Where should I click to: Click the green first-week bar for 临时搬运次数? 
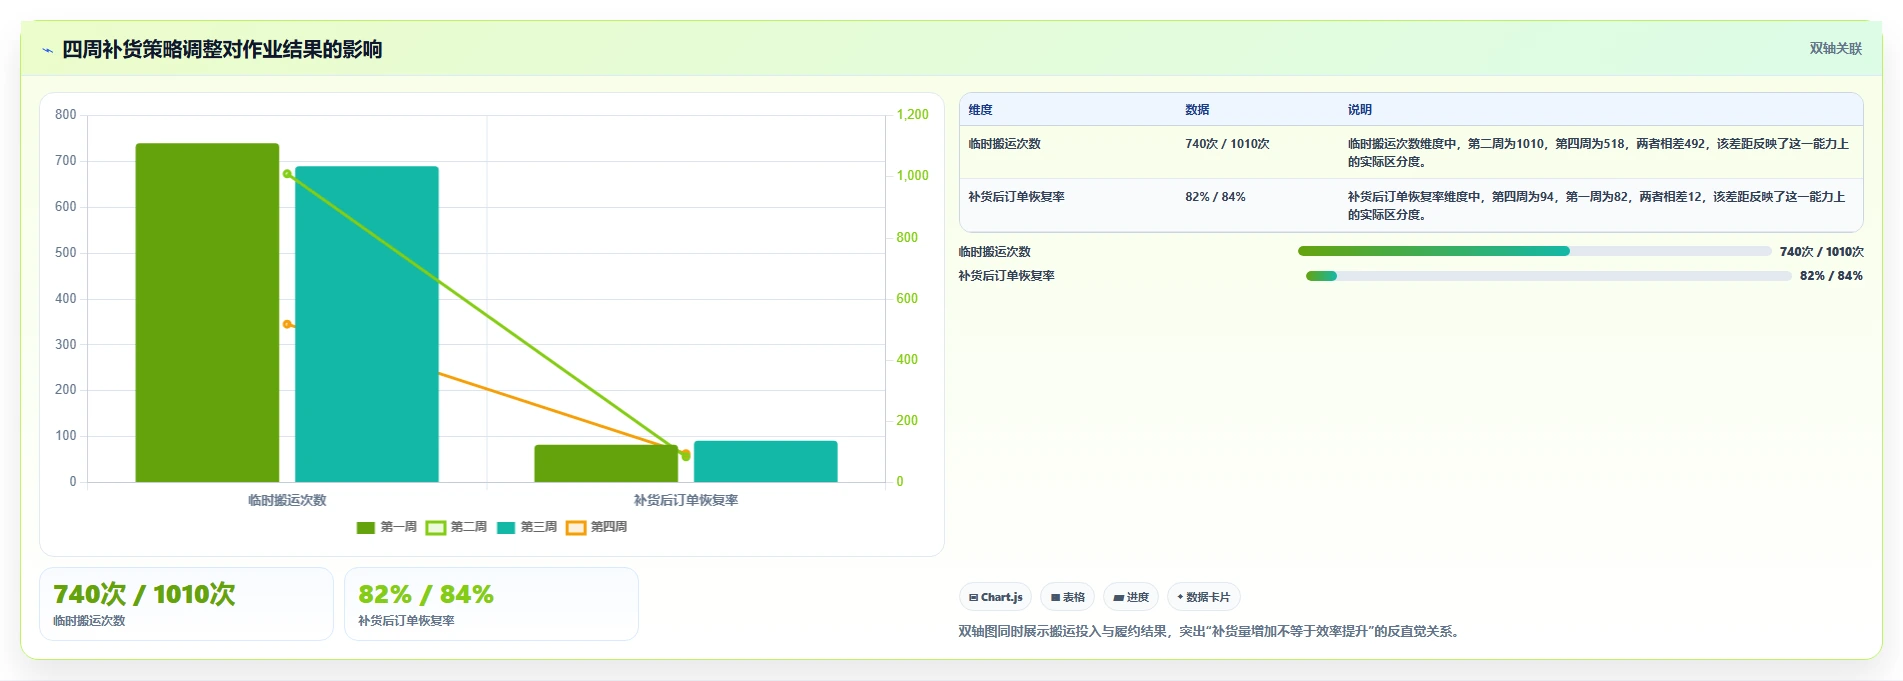coord(207,312)
